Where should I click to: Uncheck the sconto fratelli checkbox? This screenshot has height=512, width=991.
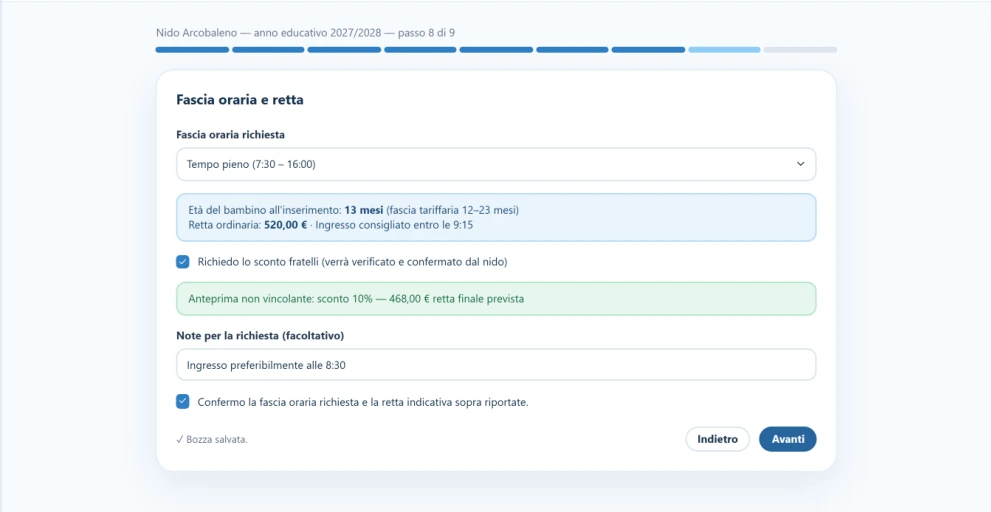(x=183, y=262)
